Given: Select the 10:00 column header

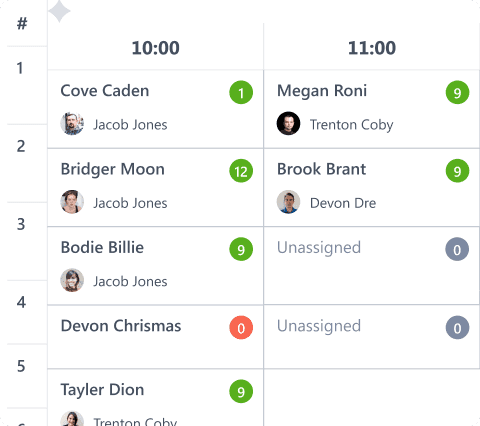Looking at the screenshot, I should click(x=155, y=47).
